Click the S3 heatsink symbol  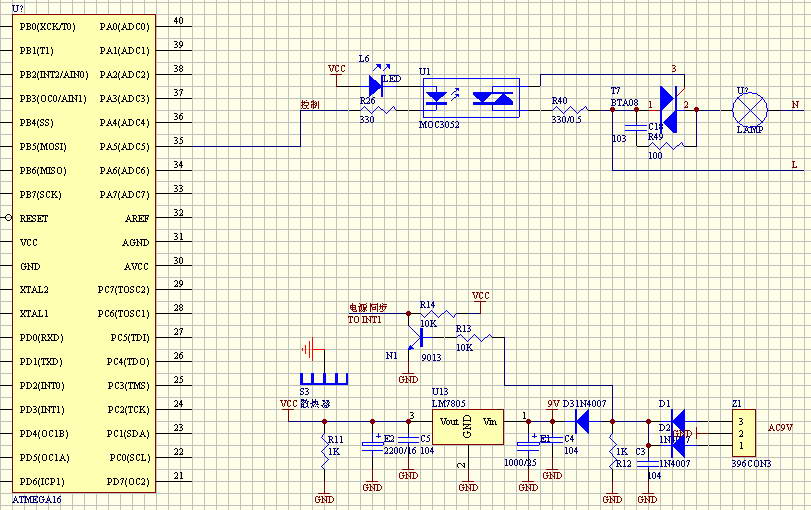pos(325,368)
